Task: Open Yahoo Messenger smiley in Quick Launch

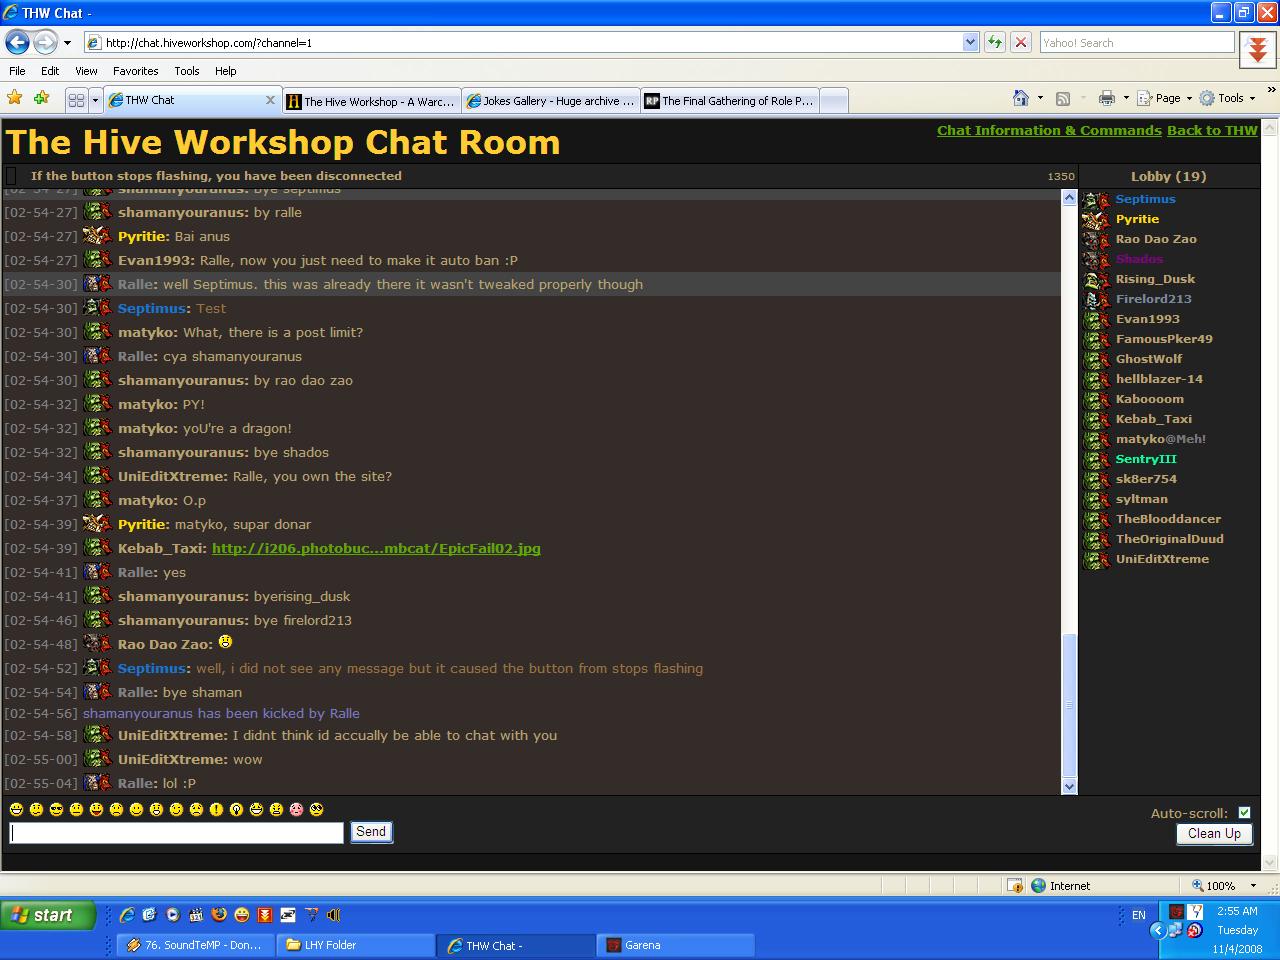Action: [x=242, y=914]
